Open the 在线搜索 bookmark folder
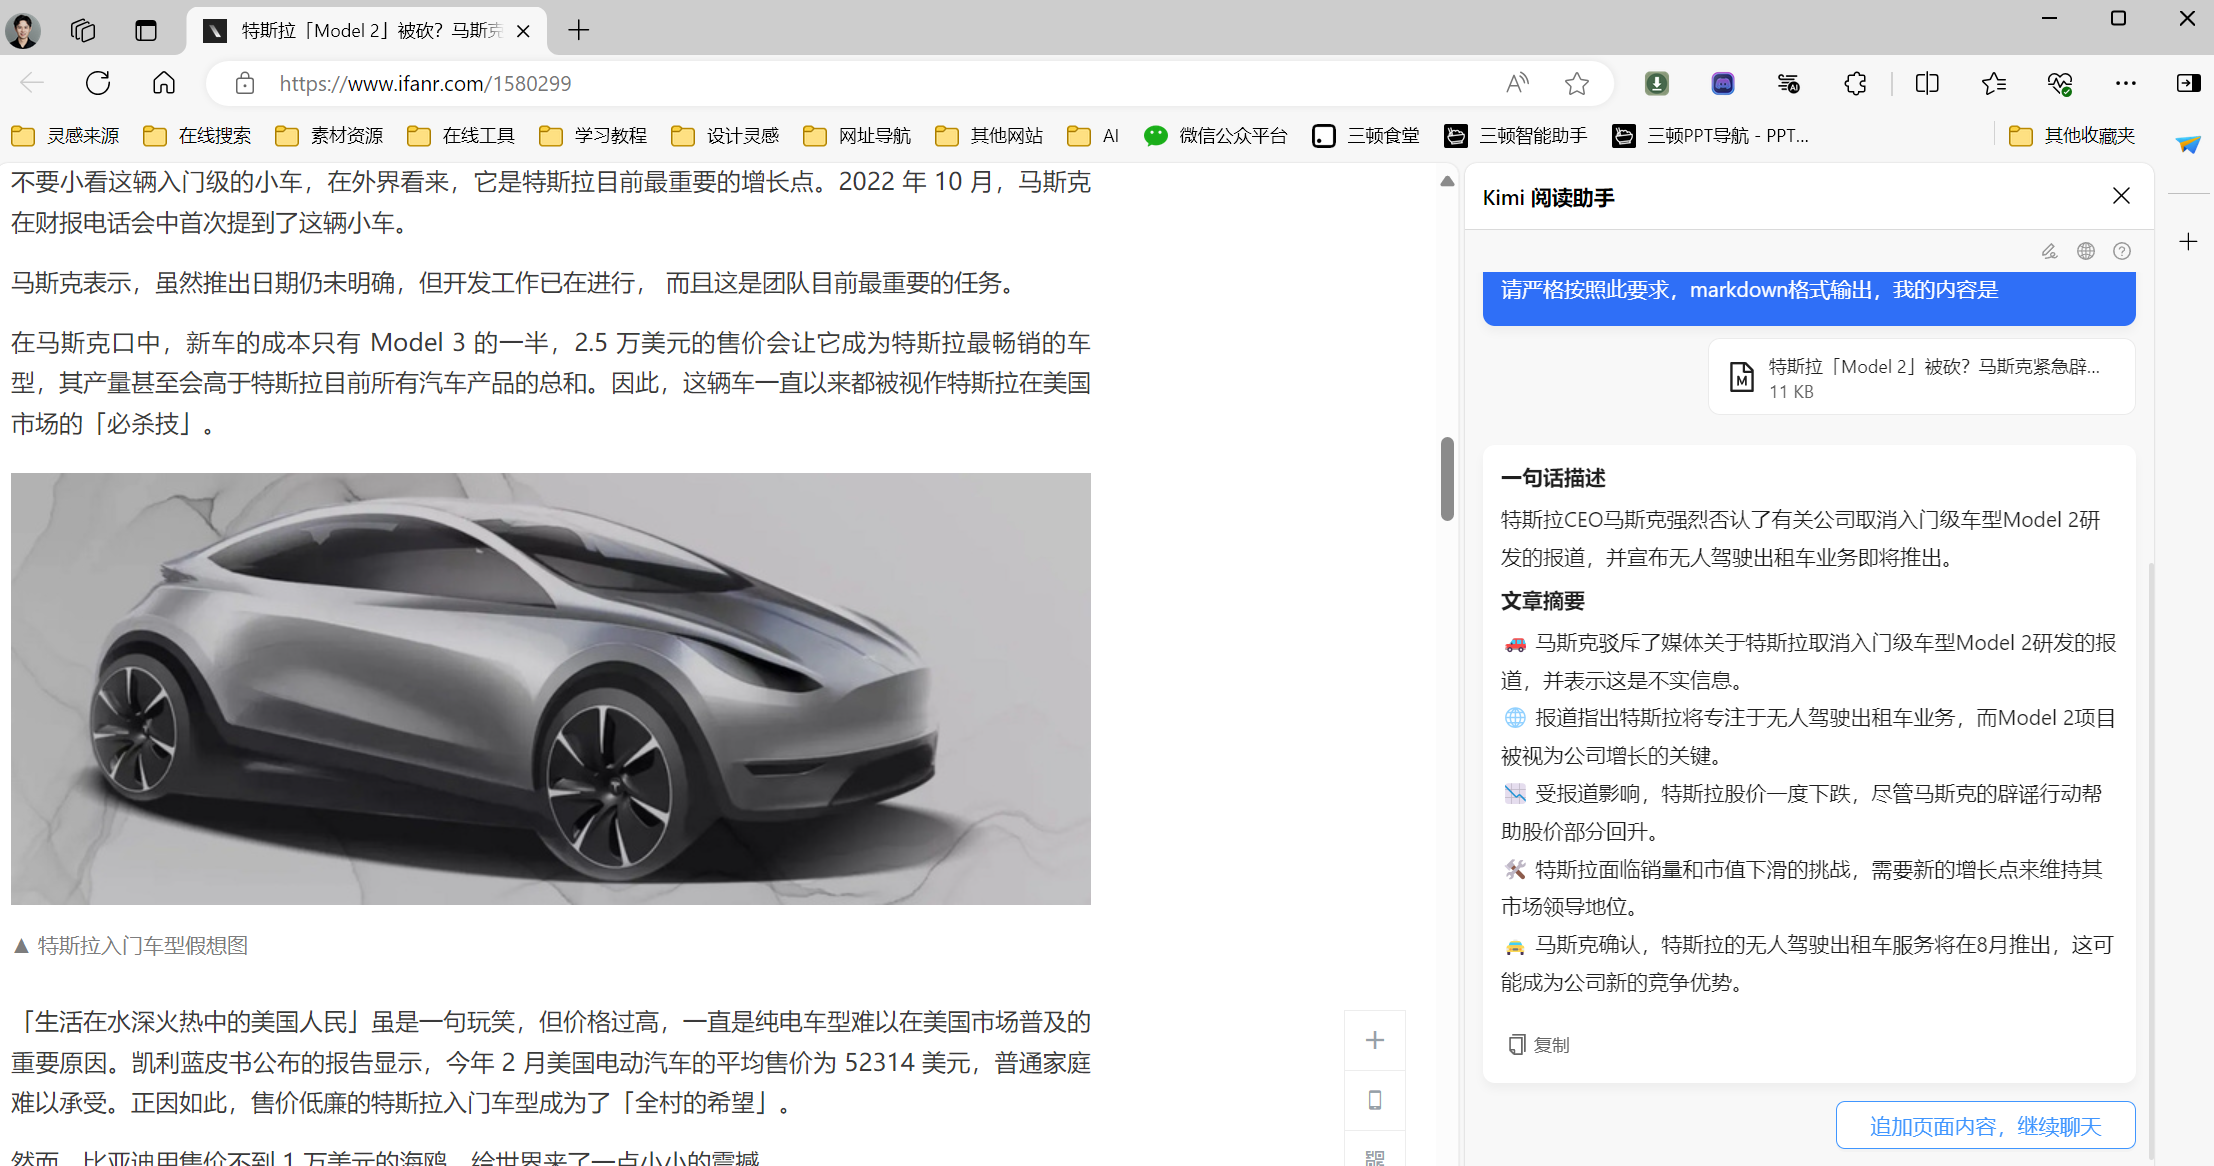The height and width of the screenshot is (1166, 2214). pyautogui.click(x=198, y=135)
